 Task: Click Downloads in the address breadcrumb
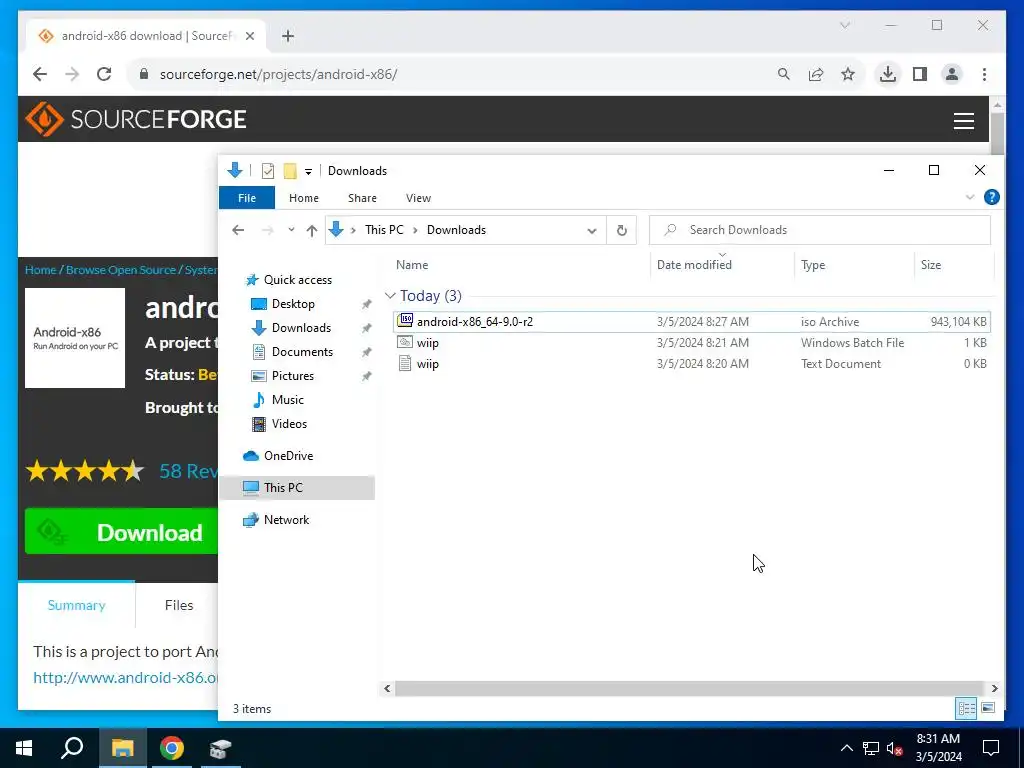pos(456,230)
